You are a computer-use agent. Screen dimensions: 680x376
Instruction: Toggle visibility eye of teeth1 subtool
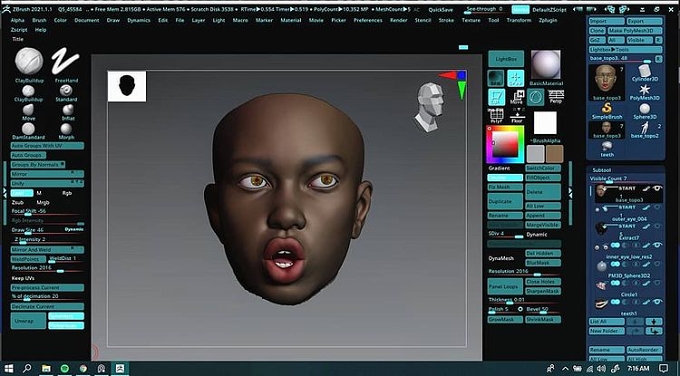(x=657, y=302)
